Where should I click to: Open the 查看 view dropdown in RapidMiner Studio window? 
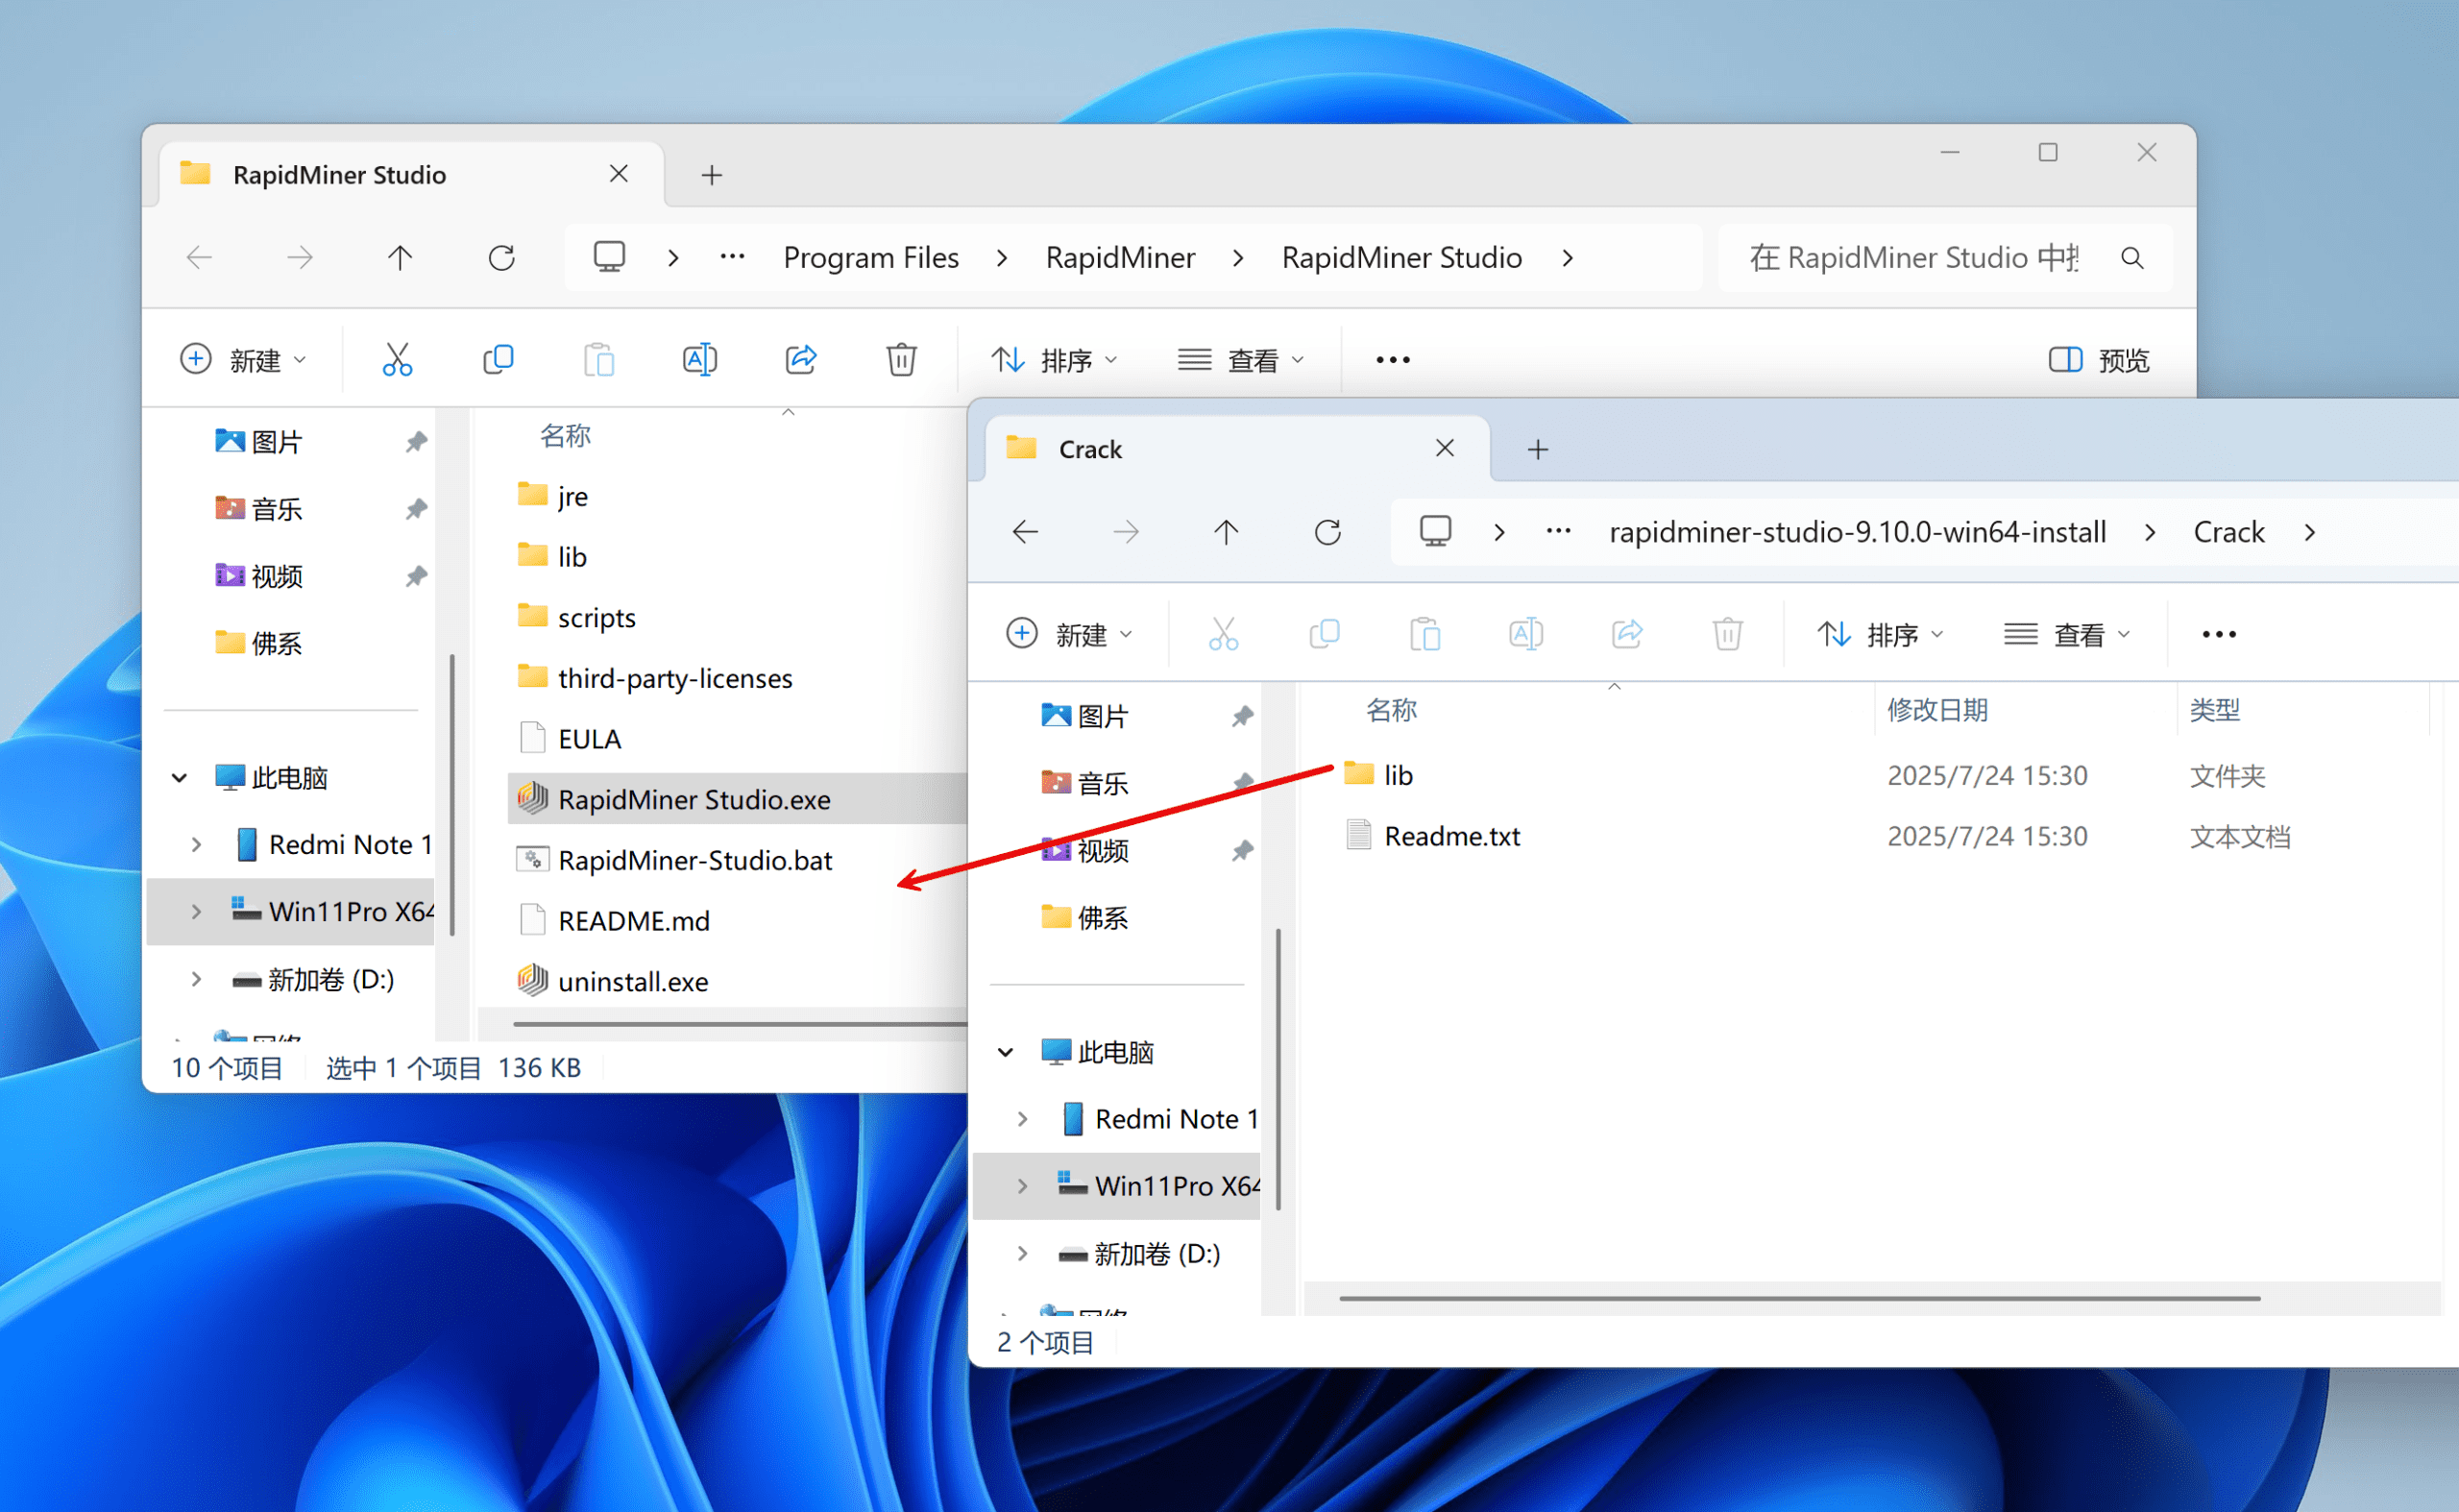(x=1240, y=360)
